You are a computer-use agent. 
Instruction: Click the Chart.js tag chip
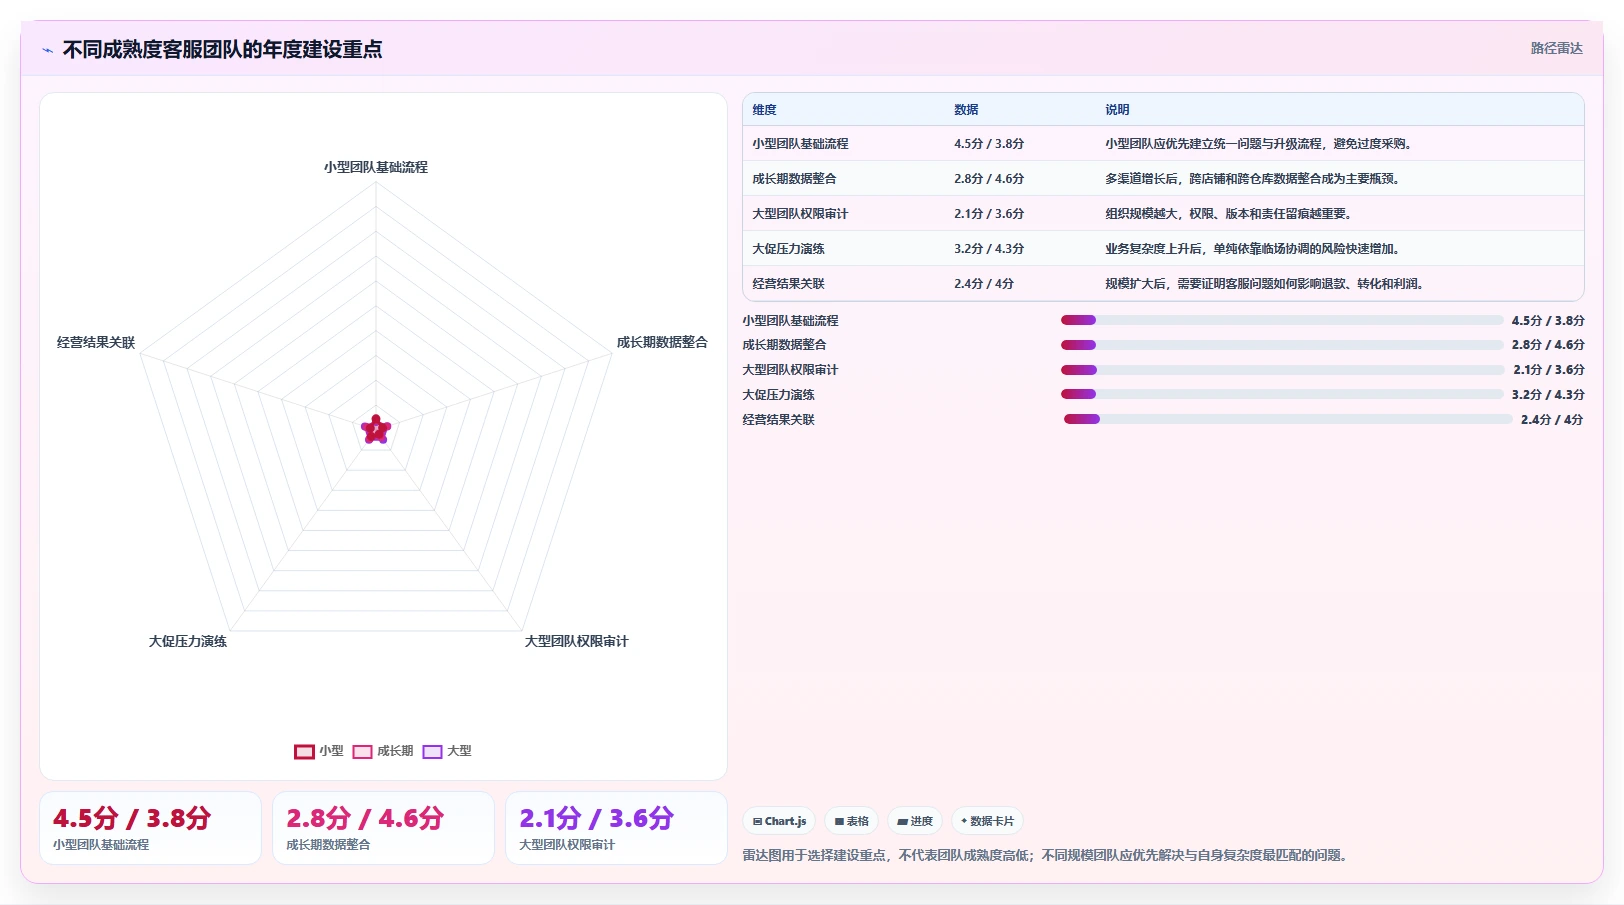tap(779, 821)
